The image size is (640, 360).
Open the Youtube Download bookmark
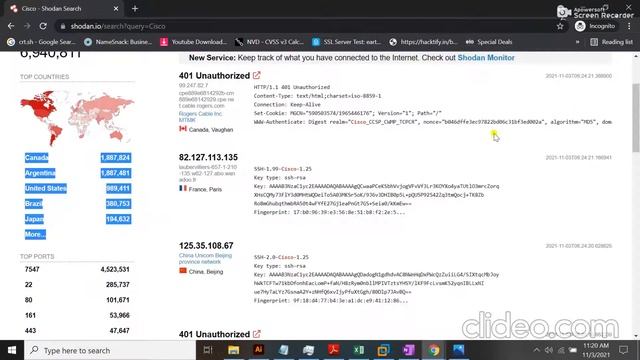(193, 42)
